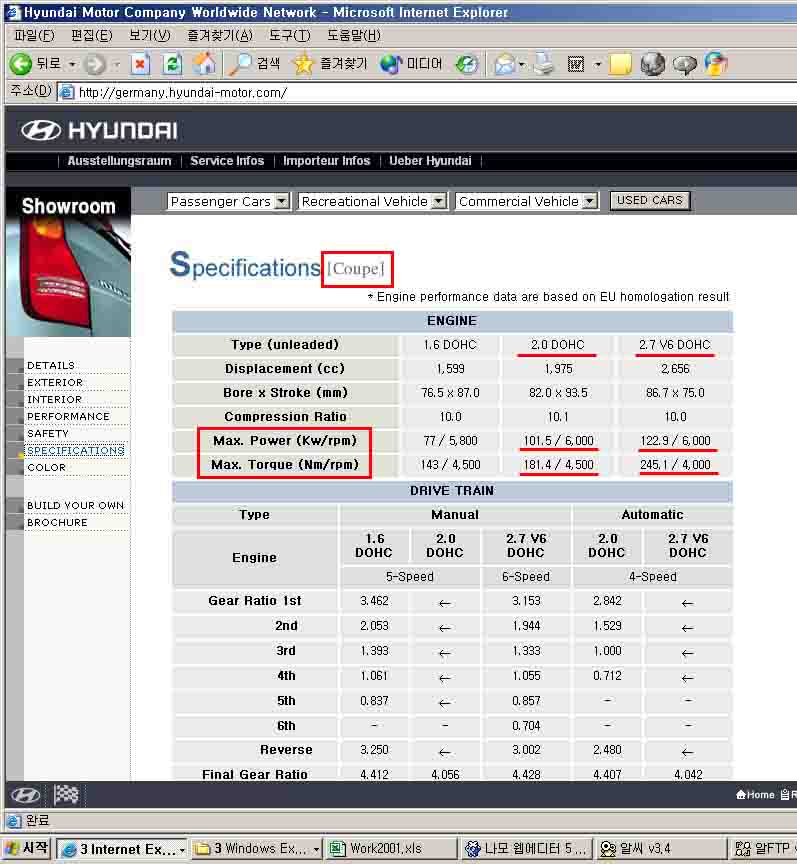The image size is (797, 864).
Task: Select EXTERIOR in the sidebar
Action: click(x=55, y=382)
